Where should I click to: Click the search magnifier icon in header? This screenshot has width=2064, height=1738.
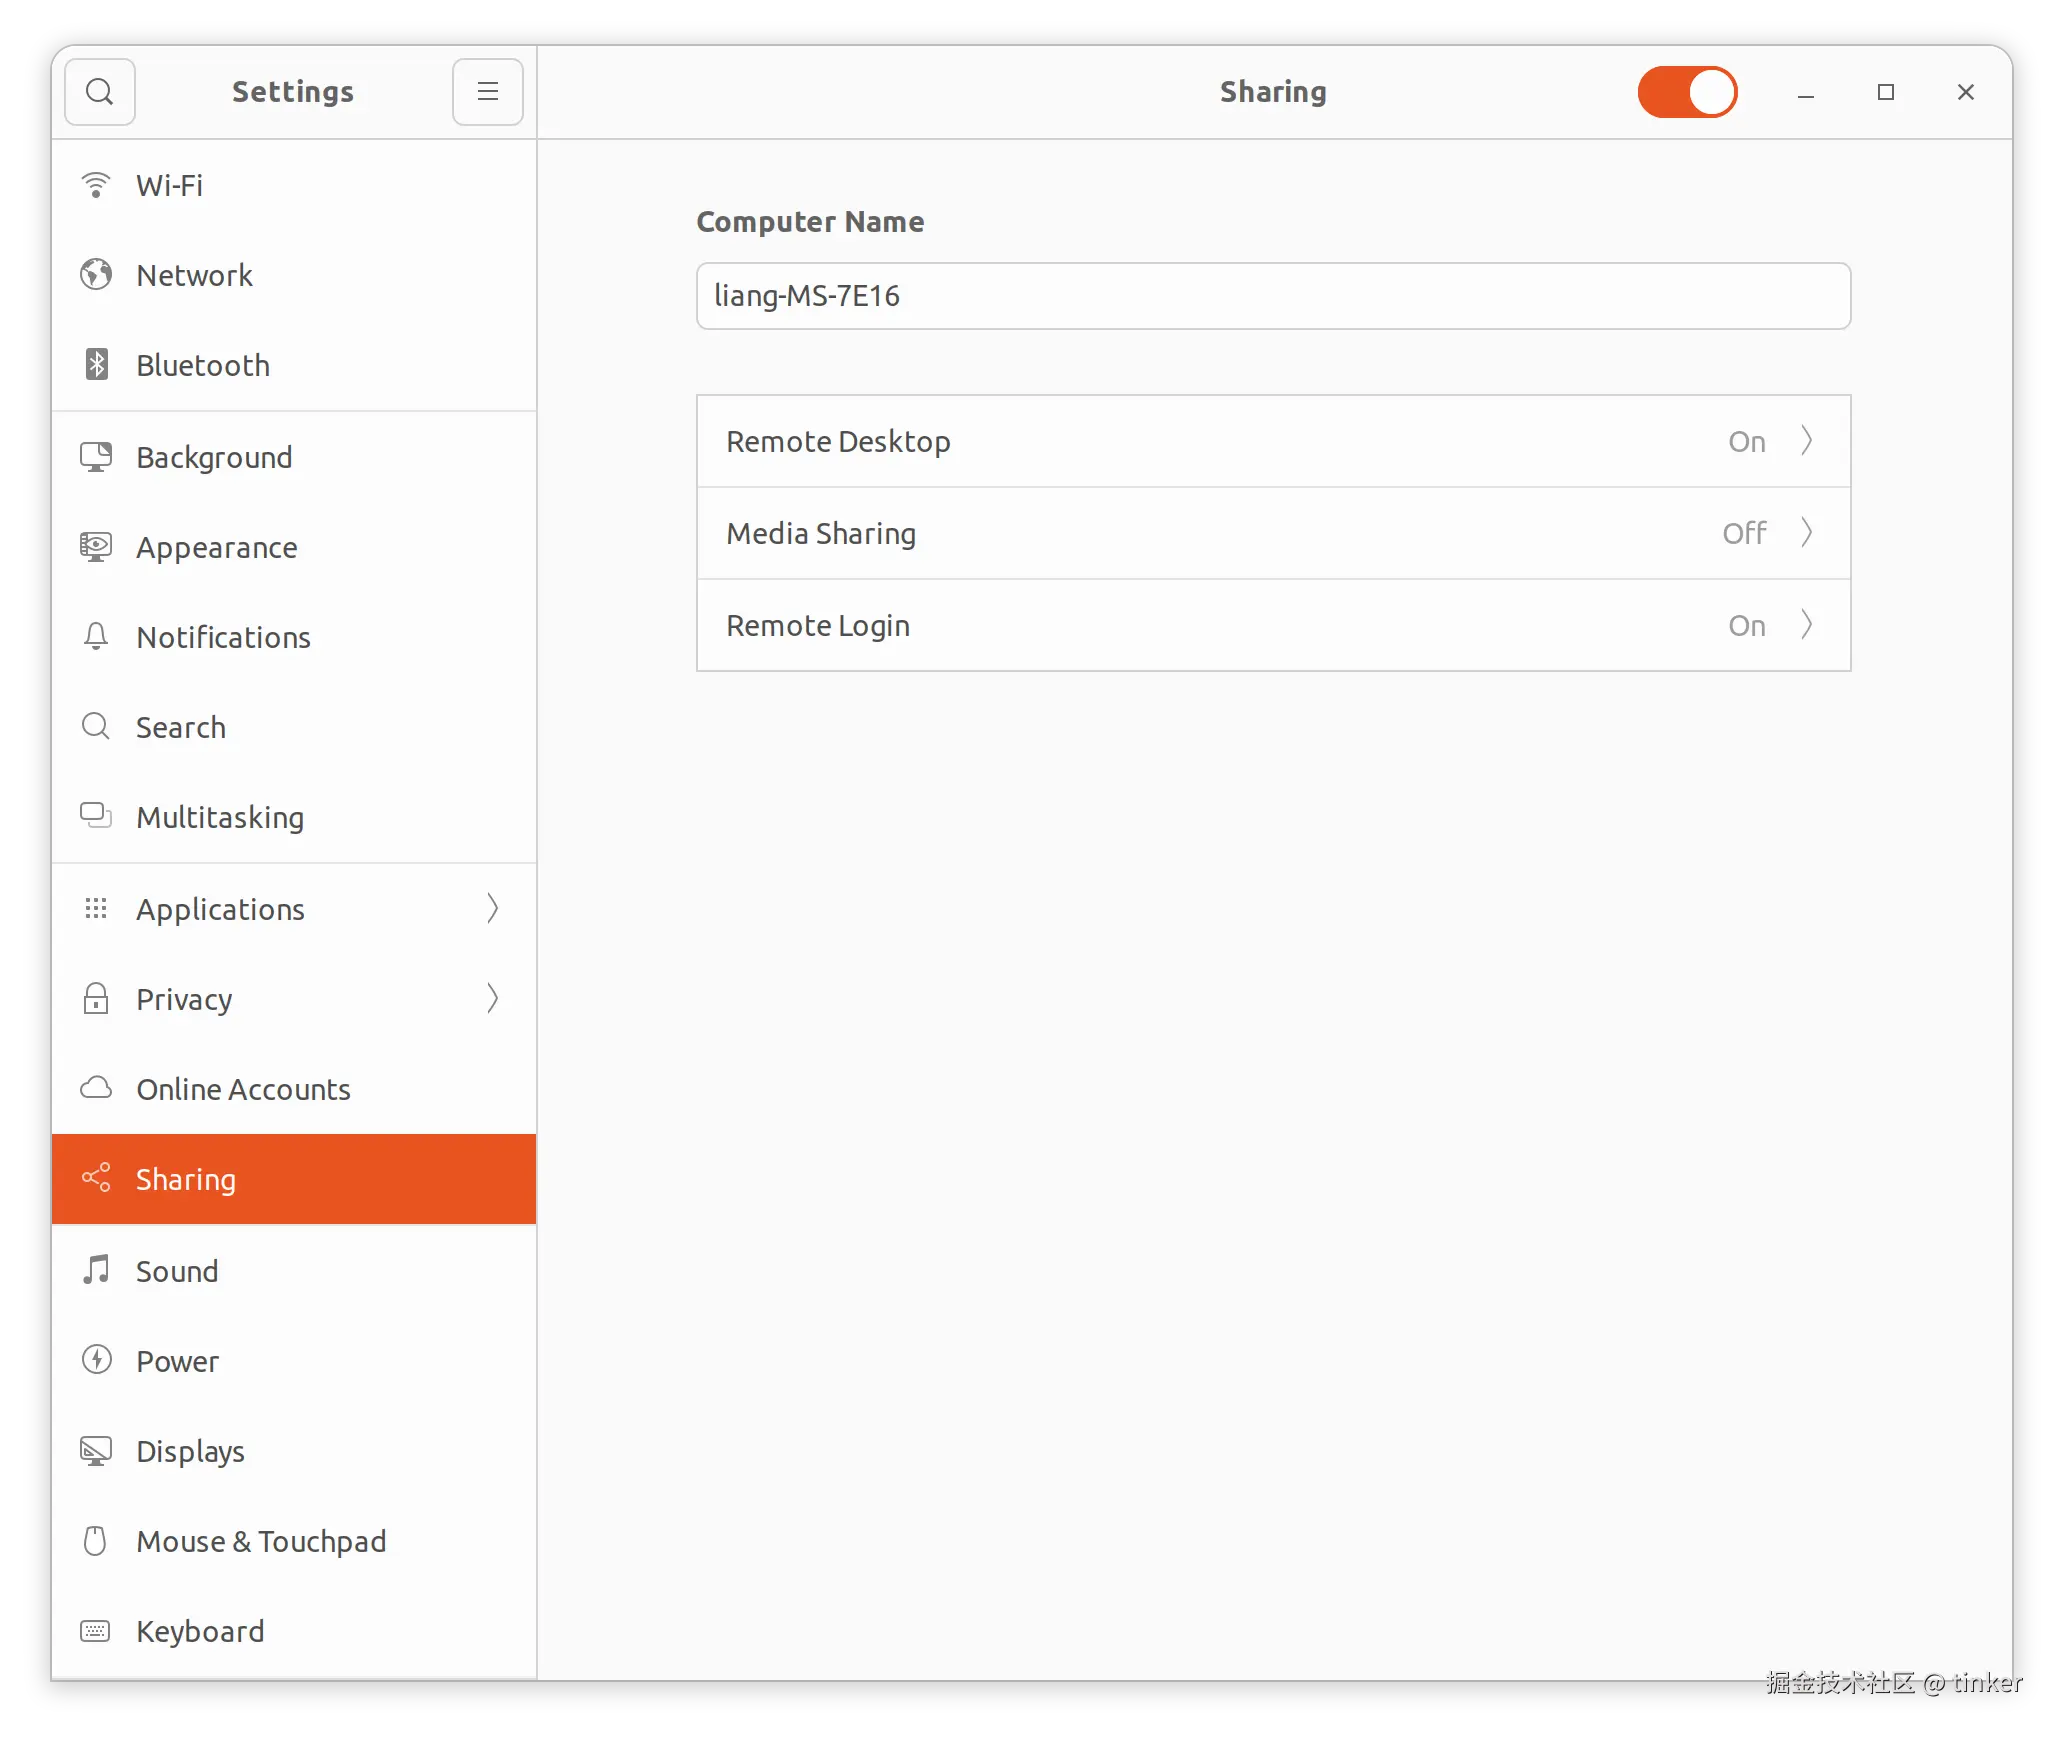click(99, 92)
